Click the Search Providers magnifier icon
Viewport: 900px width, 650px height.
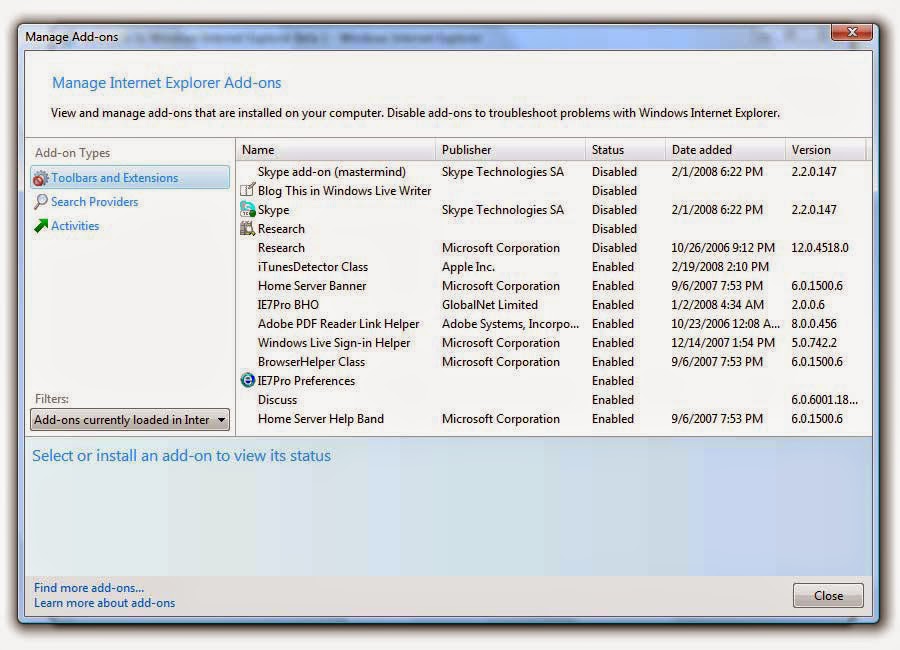[41, 202]
